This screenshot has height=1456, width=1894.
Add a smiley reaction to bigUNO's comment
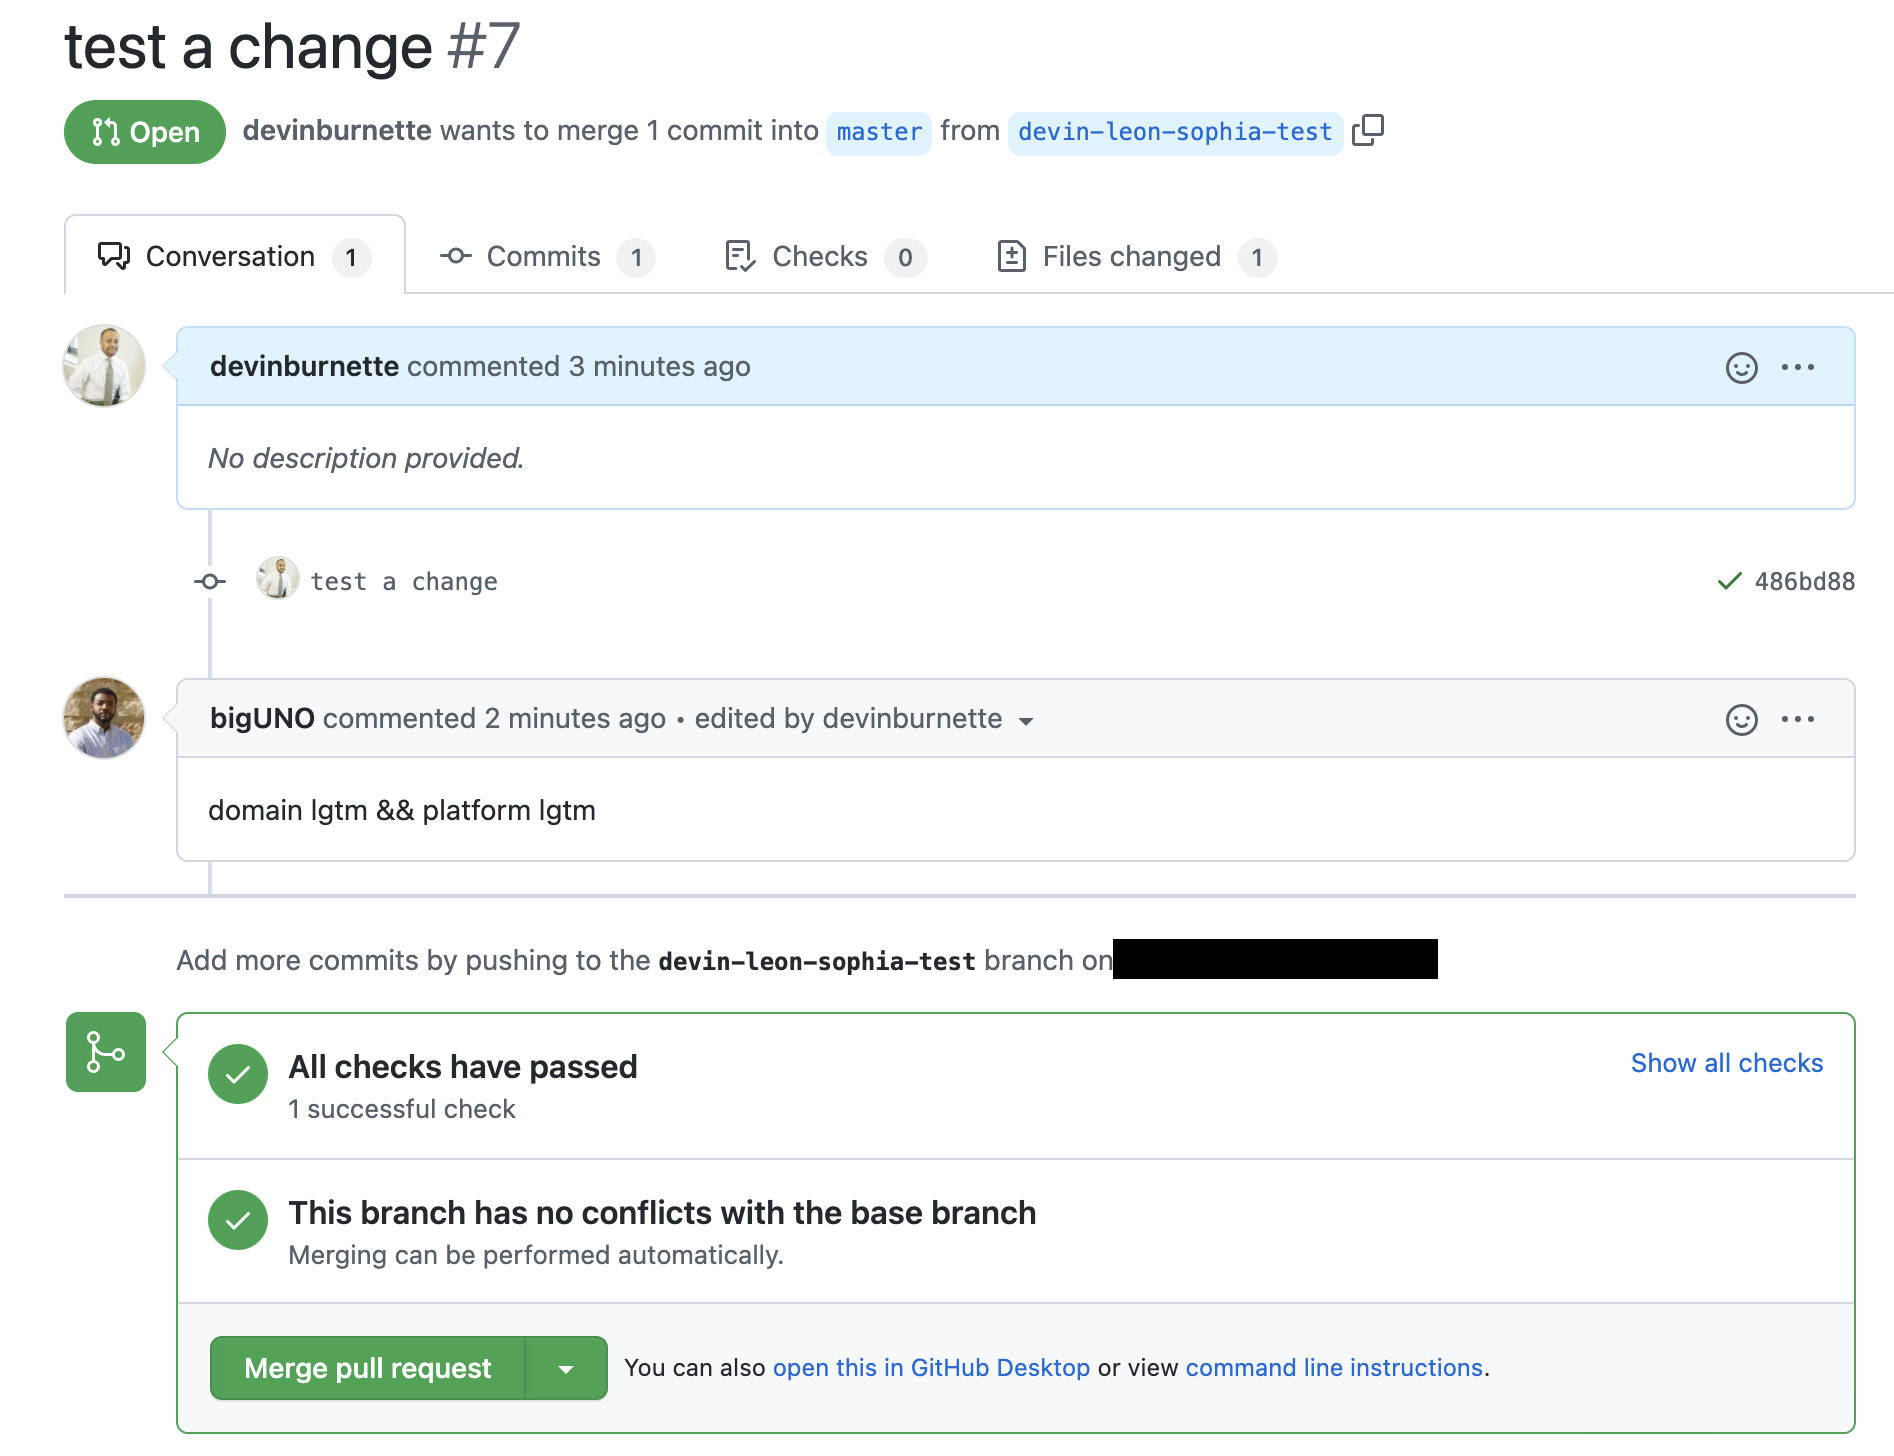tap(1742, 718)
